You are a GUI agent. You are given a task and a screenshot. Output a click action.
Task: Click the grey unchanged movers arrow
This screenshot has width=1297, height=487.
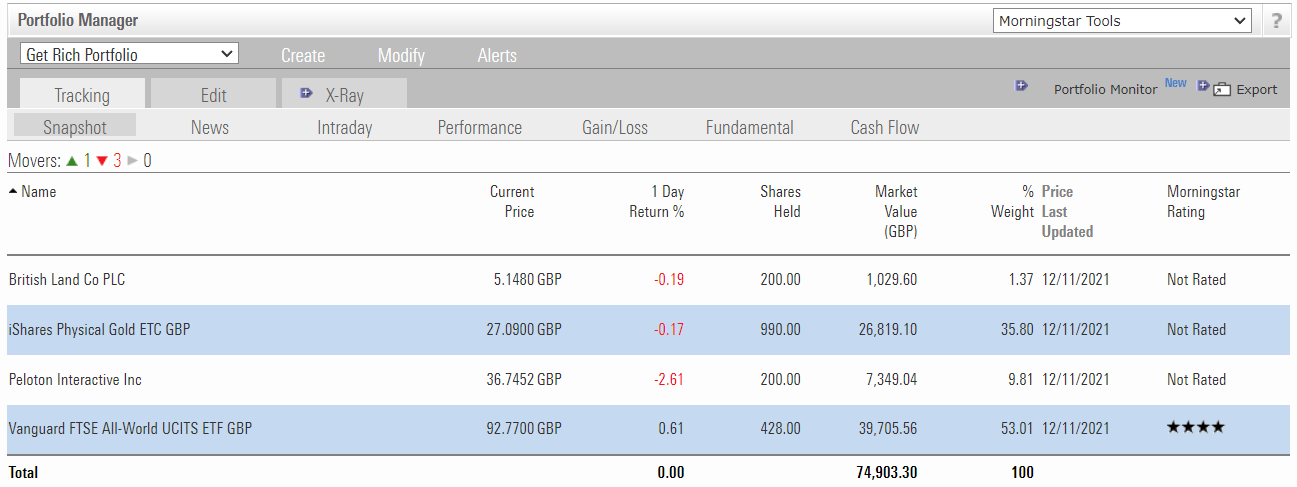coord(132,160)
